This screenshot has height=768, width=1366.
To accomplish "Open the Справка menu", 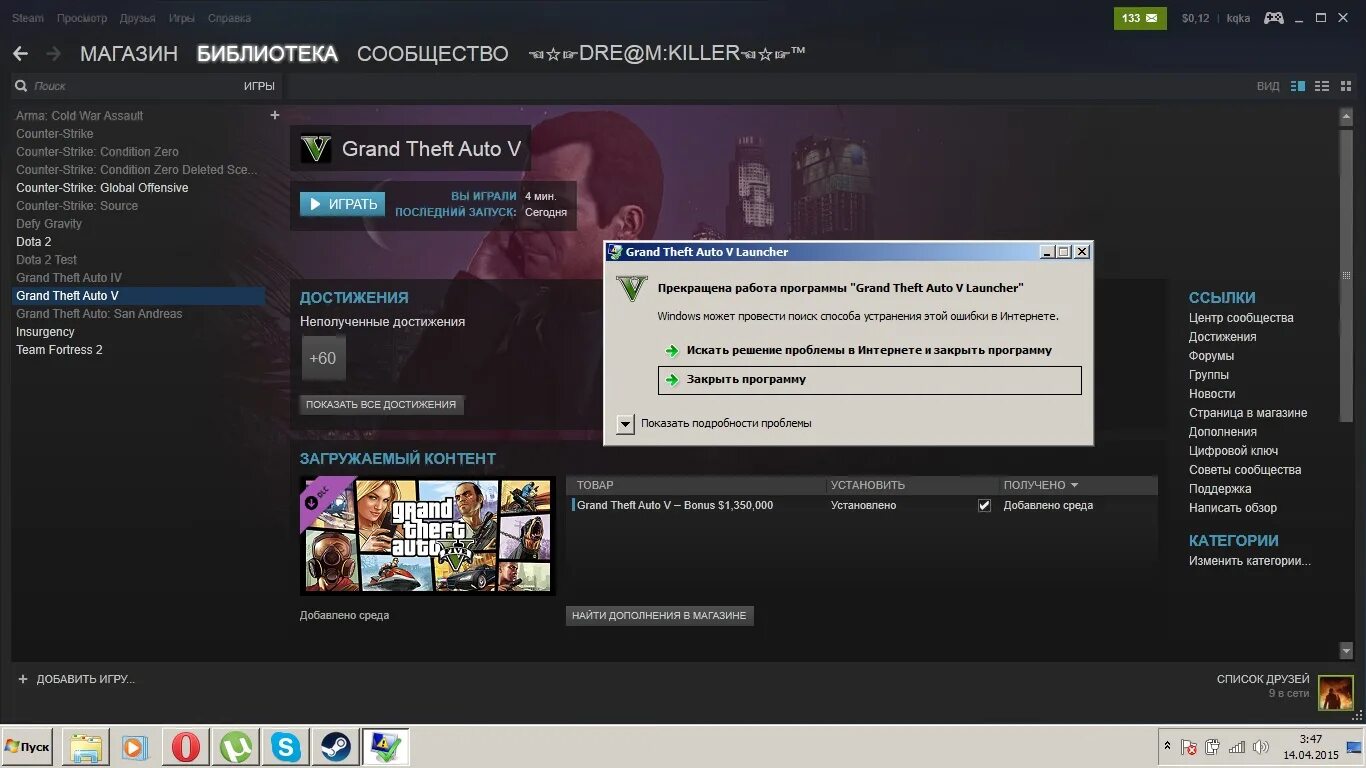I will [229, 18].
